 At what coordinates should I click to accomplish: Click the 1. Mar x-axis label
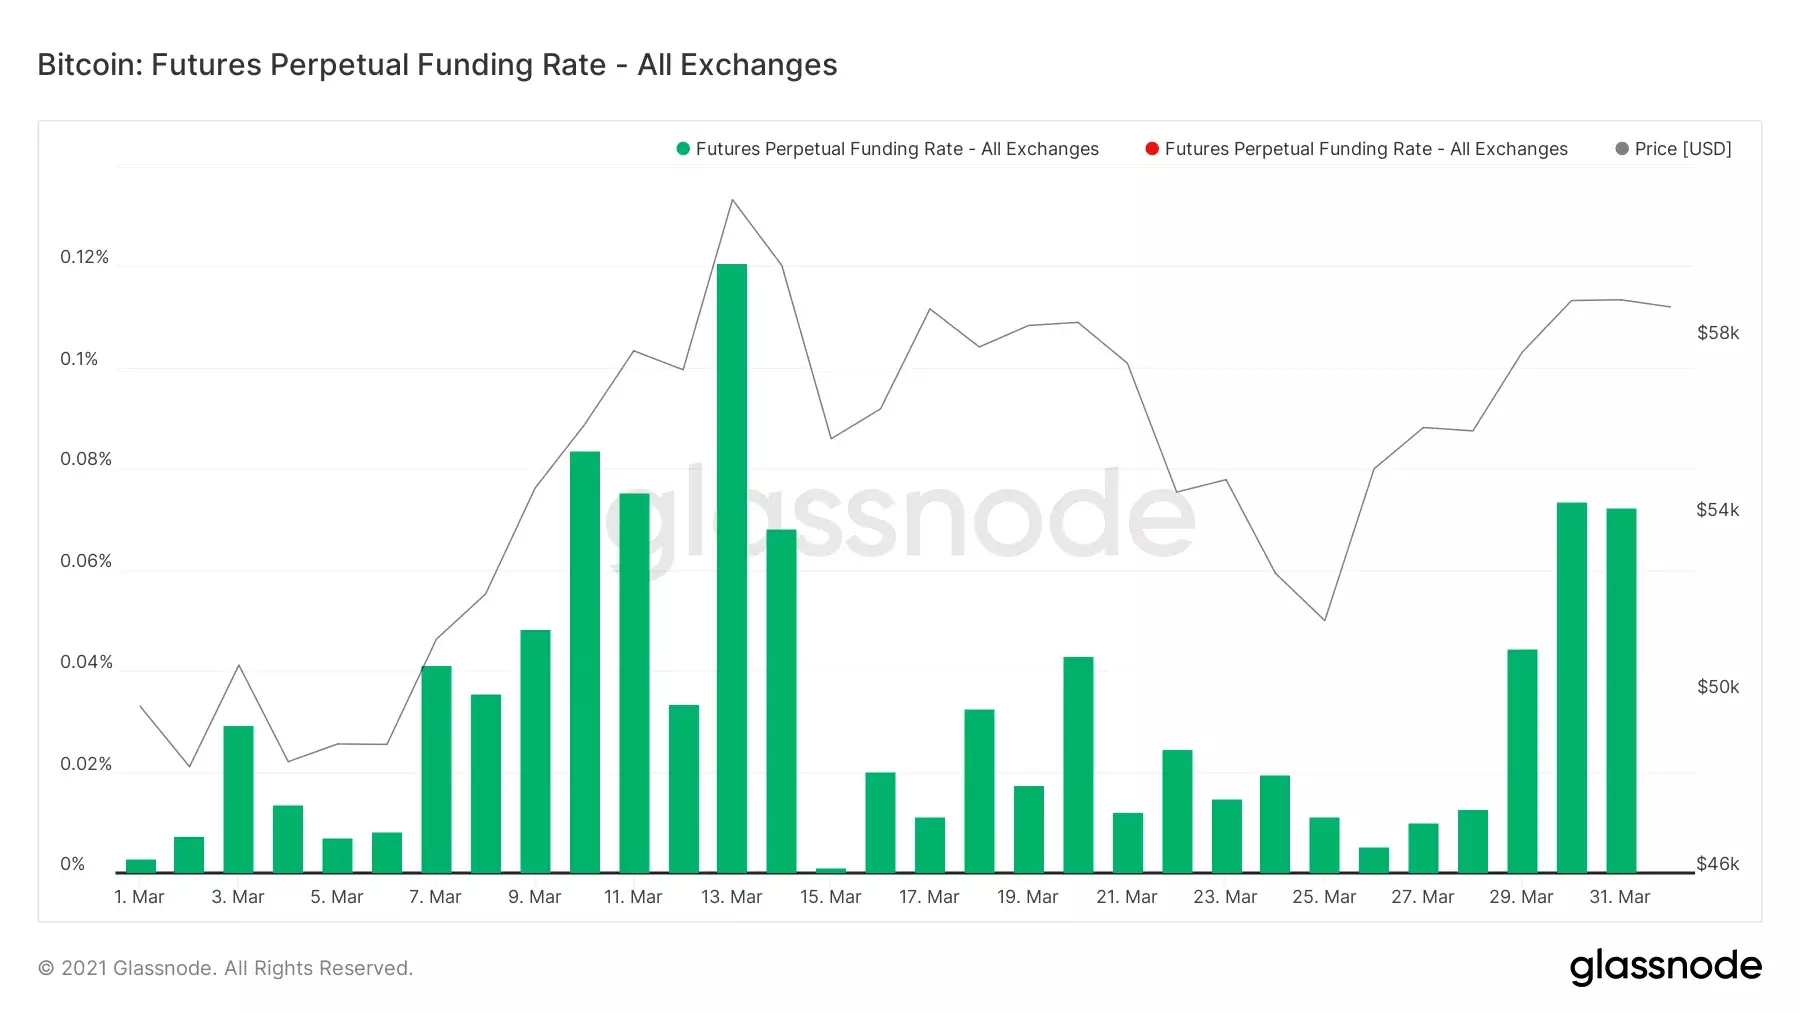[x=139, y=897]
